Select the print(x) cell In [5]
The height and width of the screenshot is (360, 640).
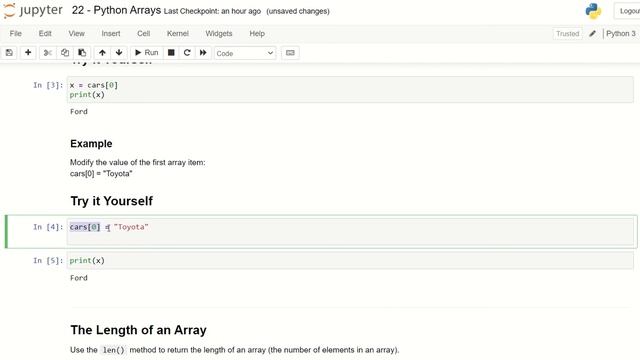coord(350,260)
